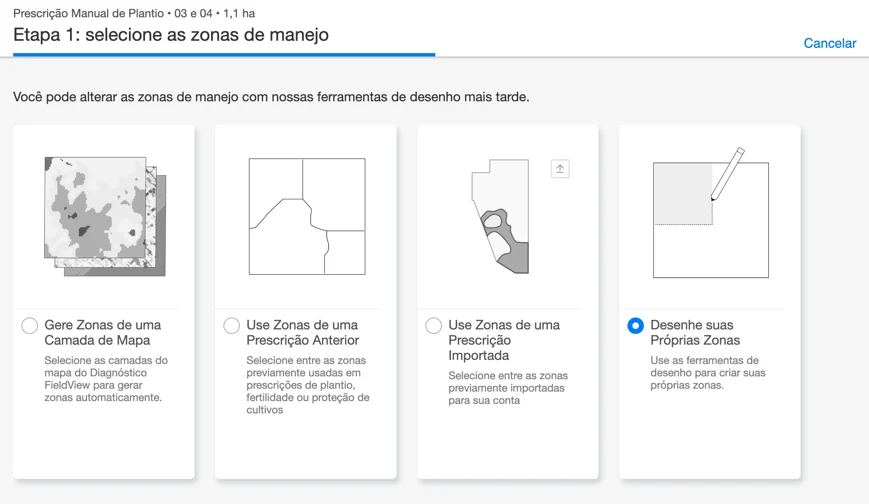
Task: Click the Cancelar link
Action: pos(830,43)
